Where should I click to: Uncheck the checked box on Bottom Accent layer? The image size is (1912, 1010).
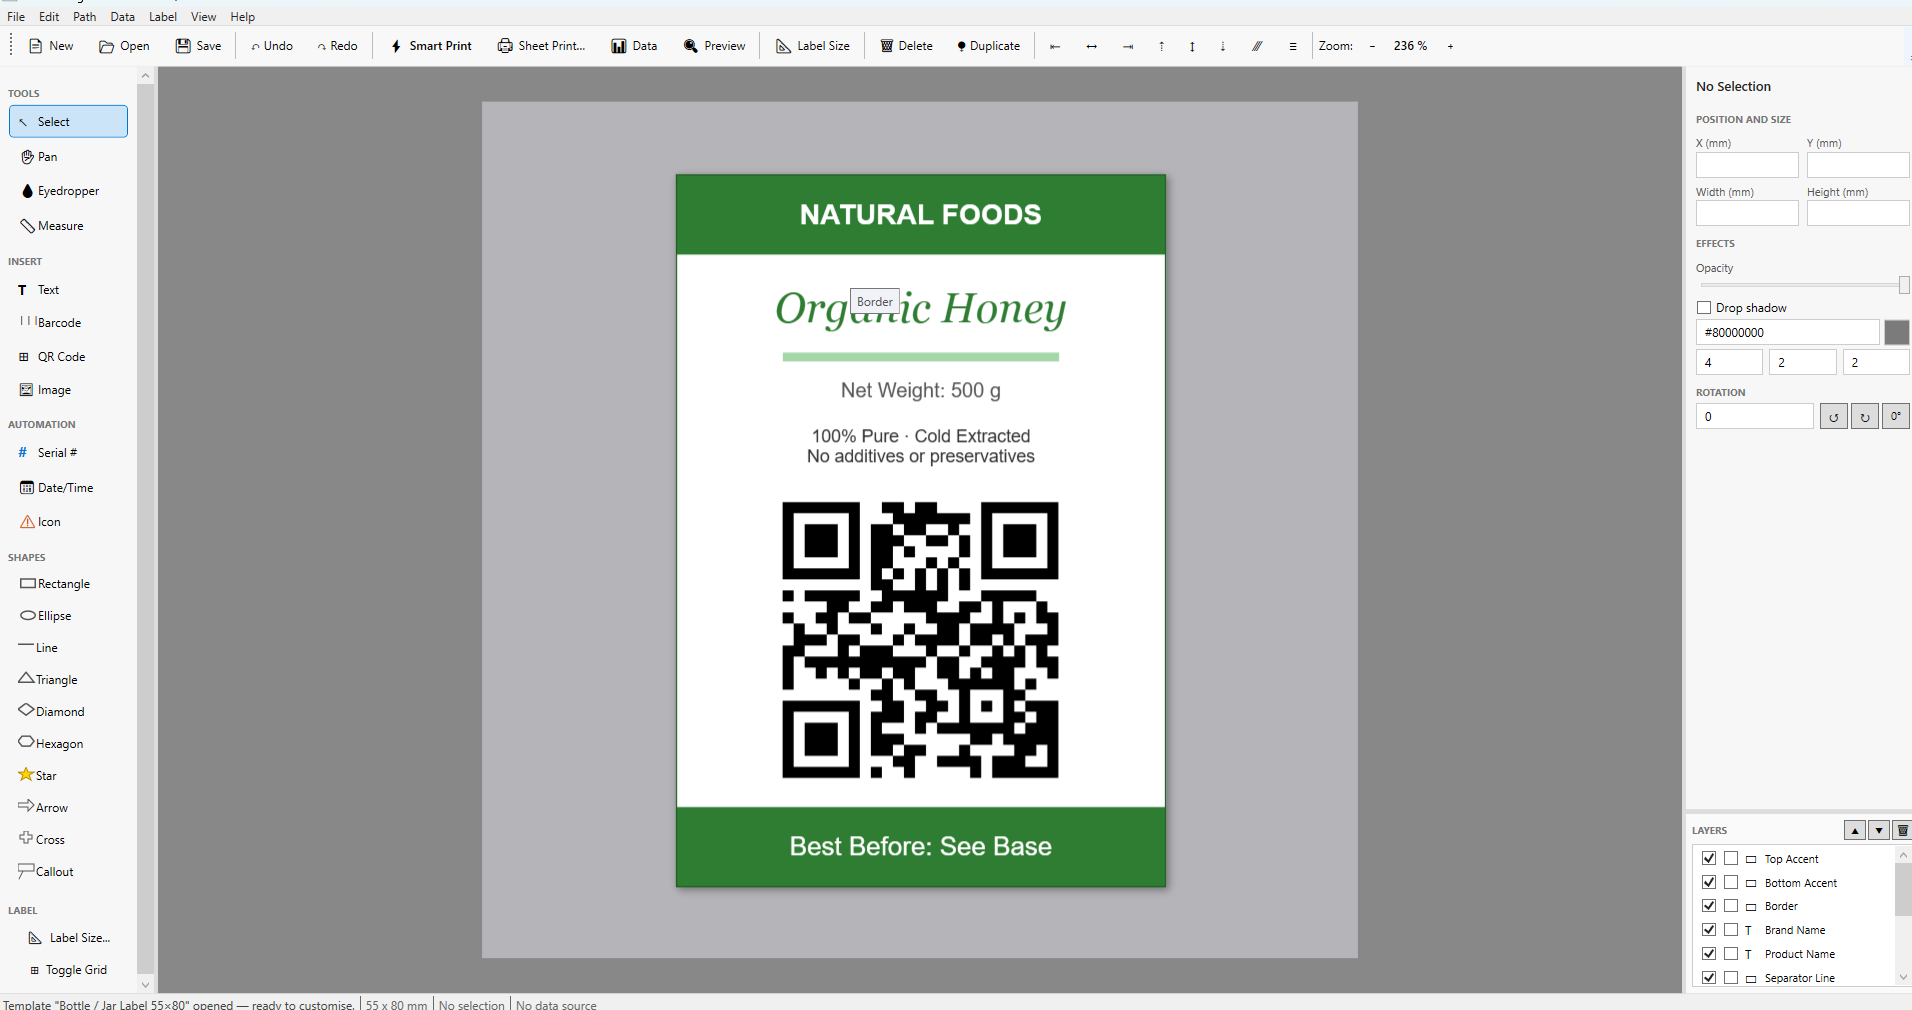[1709, 882]
